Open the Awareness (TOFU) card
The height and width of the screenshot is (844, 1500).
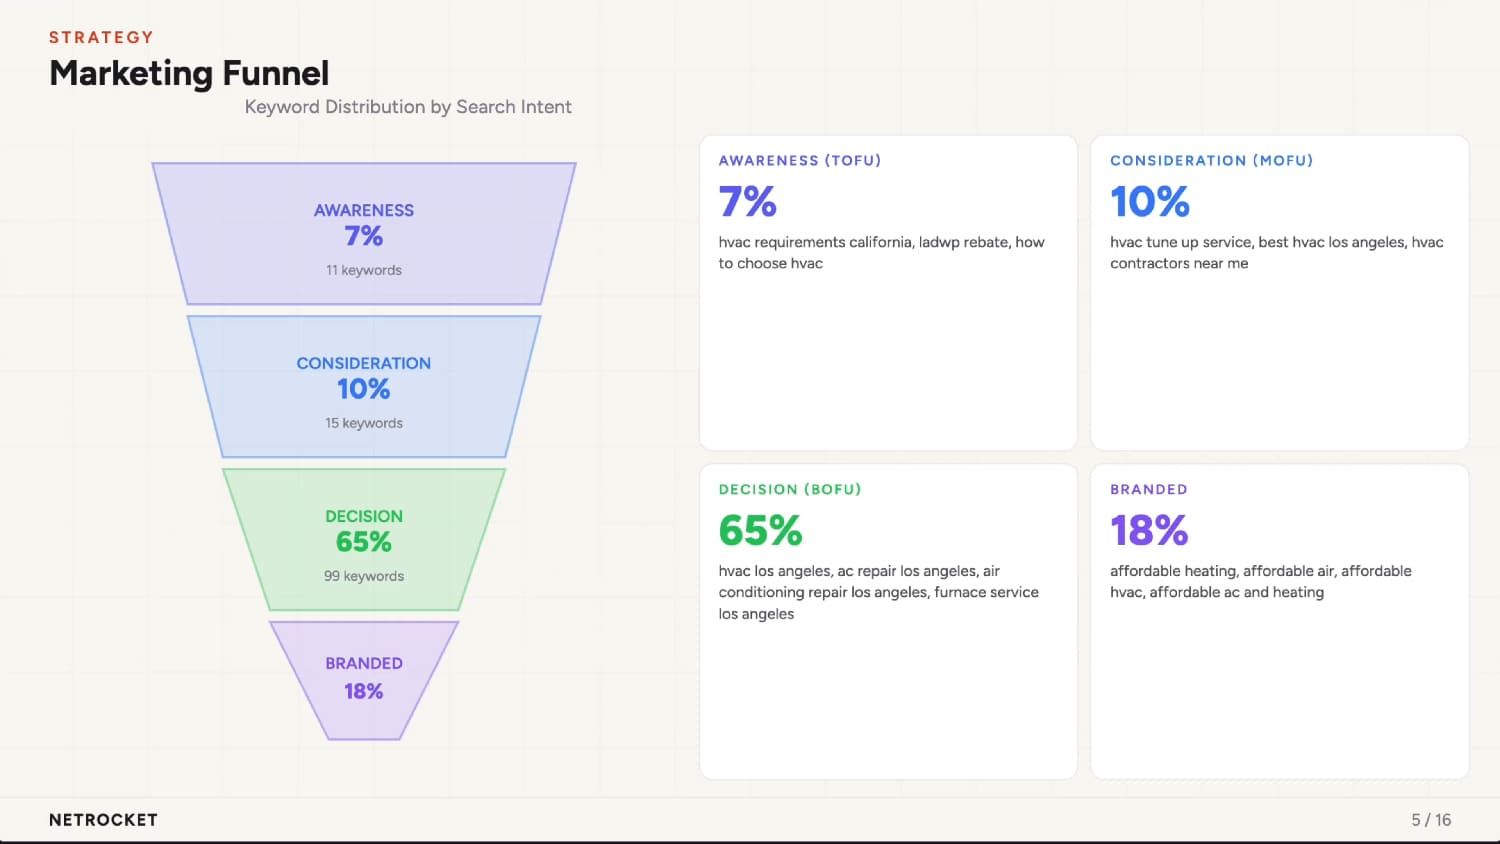[888, 293]
